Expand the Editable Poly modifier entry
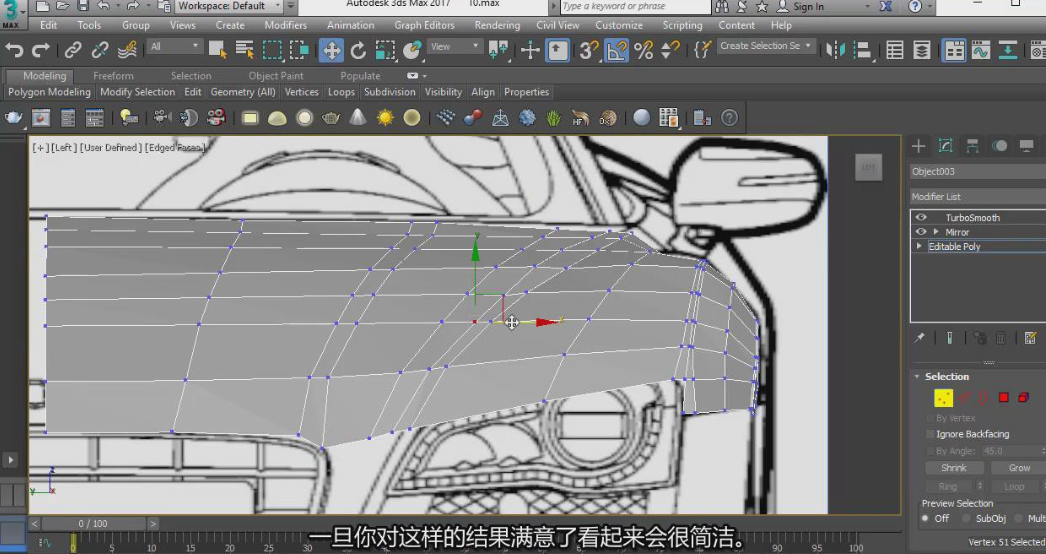Screen dimensions: 1046x554 tap(919, 246)
